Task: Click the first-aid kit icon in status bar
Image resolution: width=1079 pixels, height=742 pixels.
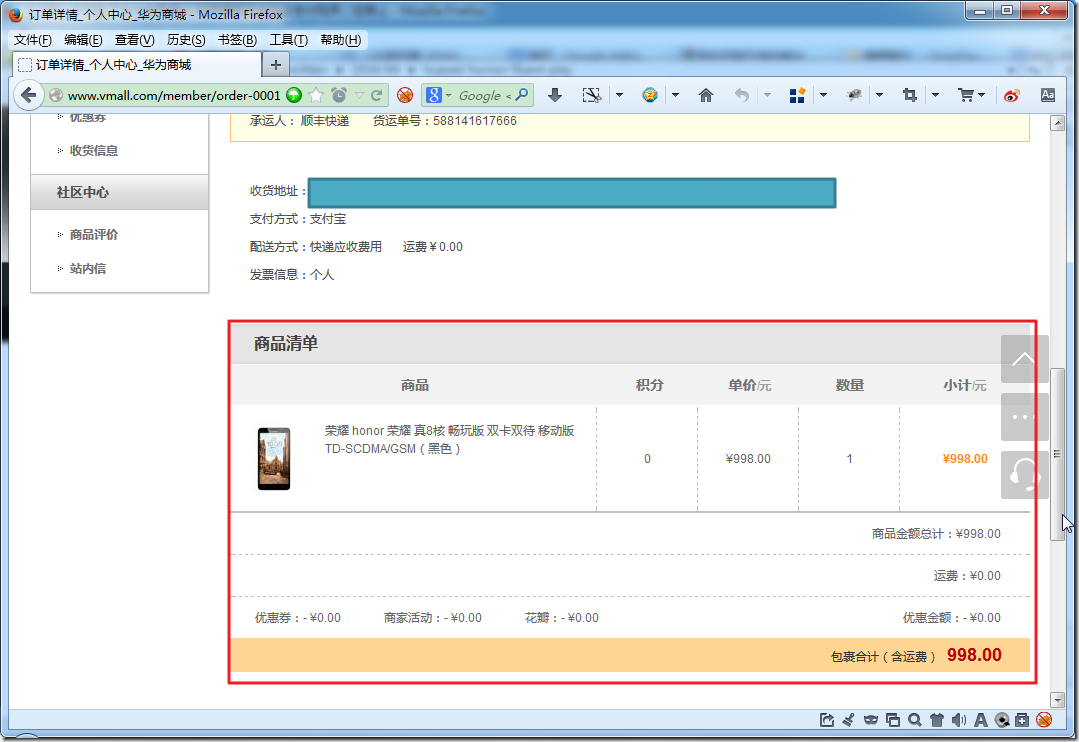Action: [x=1023, y=720]
